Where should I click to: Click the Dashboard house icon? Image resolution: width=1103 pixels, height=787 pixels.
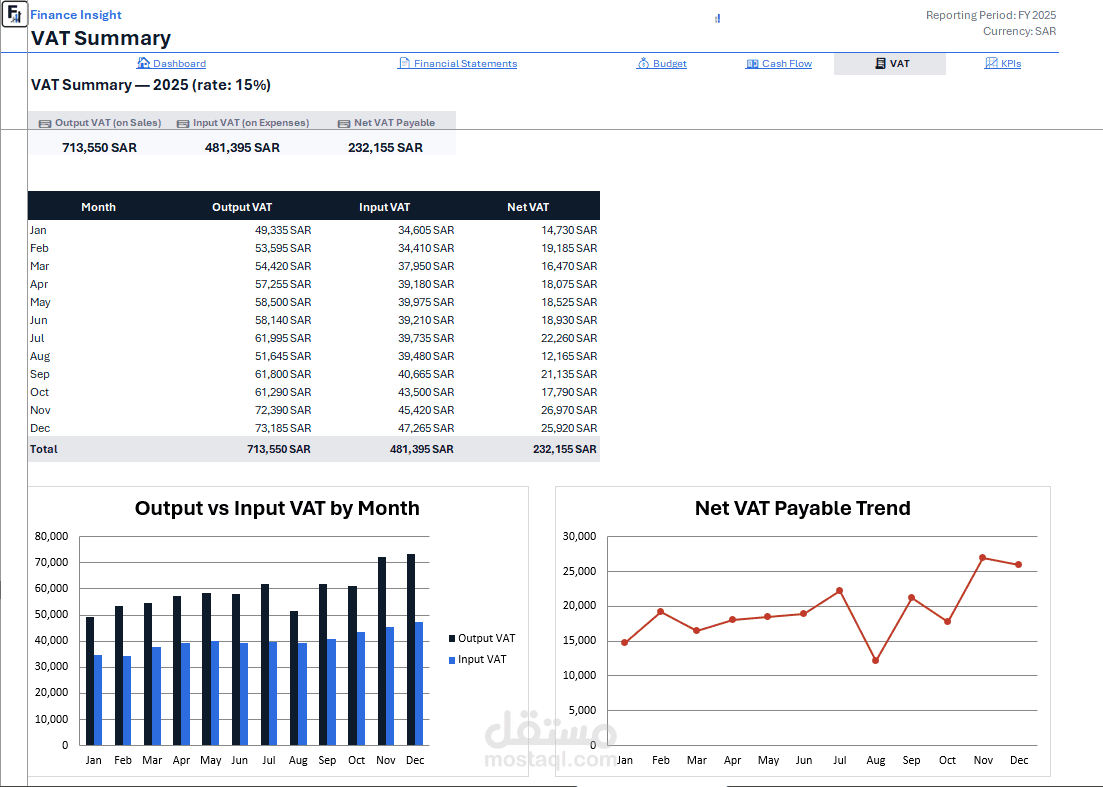click(x=144, y=63)
